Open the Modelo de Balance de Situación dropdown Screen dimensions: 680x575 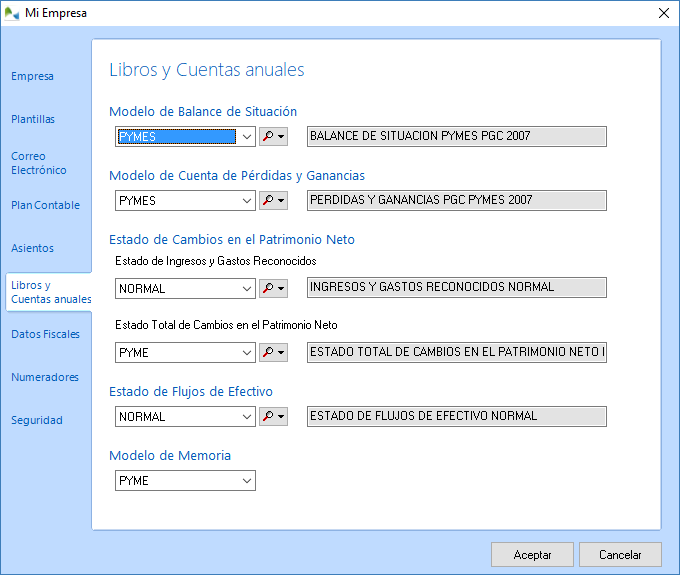click(x=247, y=137)
